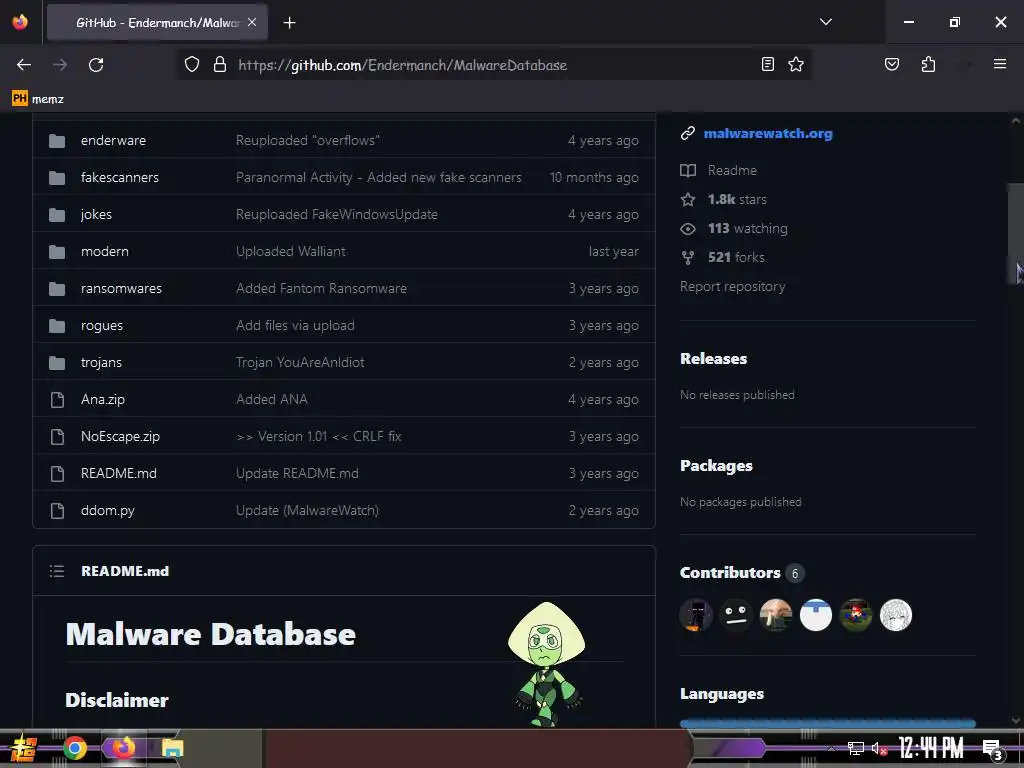Click Report repository link
Screen dimensions: 1024x768
(x=732, y=287)
